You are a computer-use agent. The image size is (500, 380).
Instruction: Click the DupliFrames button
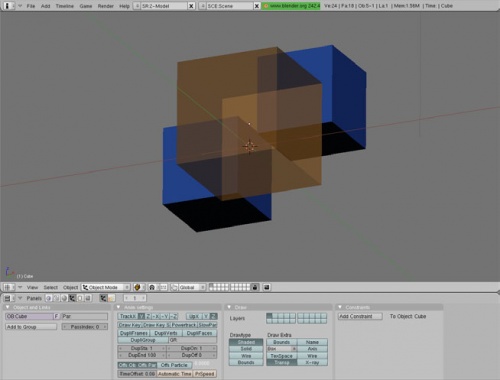pyautogui.click(x=134, y=333)
